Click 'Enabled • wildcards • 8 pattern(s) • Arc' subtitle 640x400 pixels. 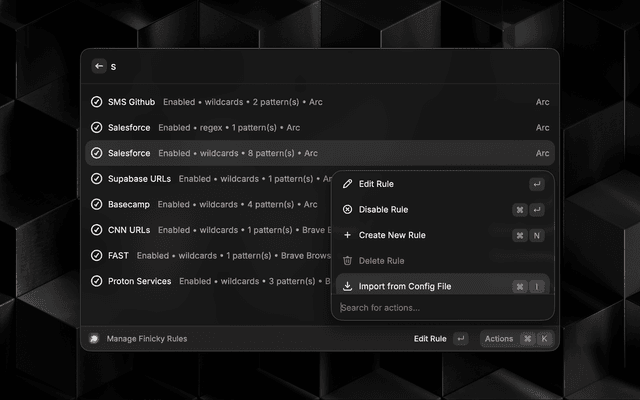pos(238,153)
